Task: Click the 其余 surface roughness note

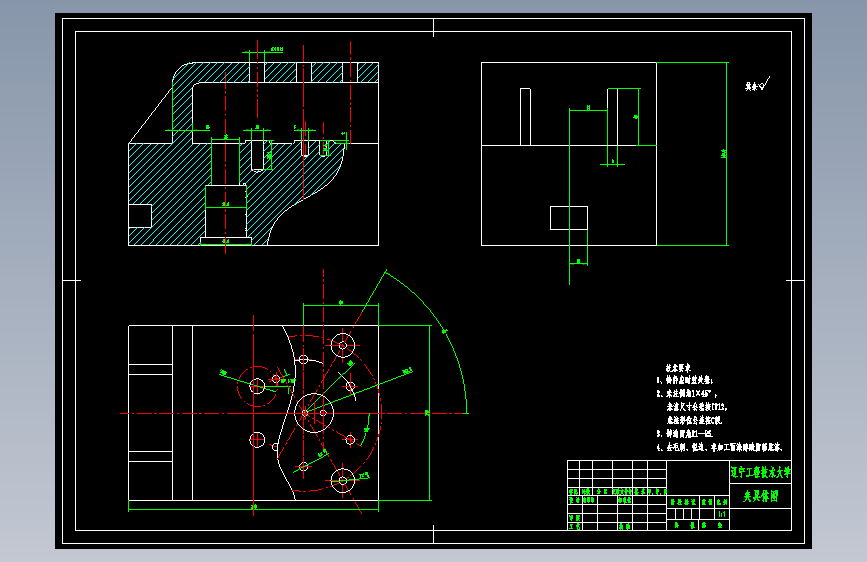Action: 757,85
